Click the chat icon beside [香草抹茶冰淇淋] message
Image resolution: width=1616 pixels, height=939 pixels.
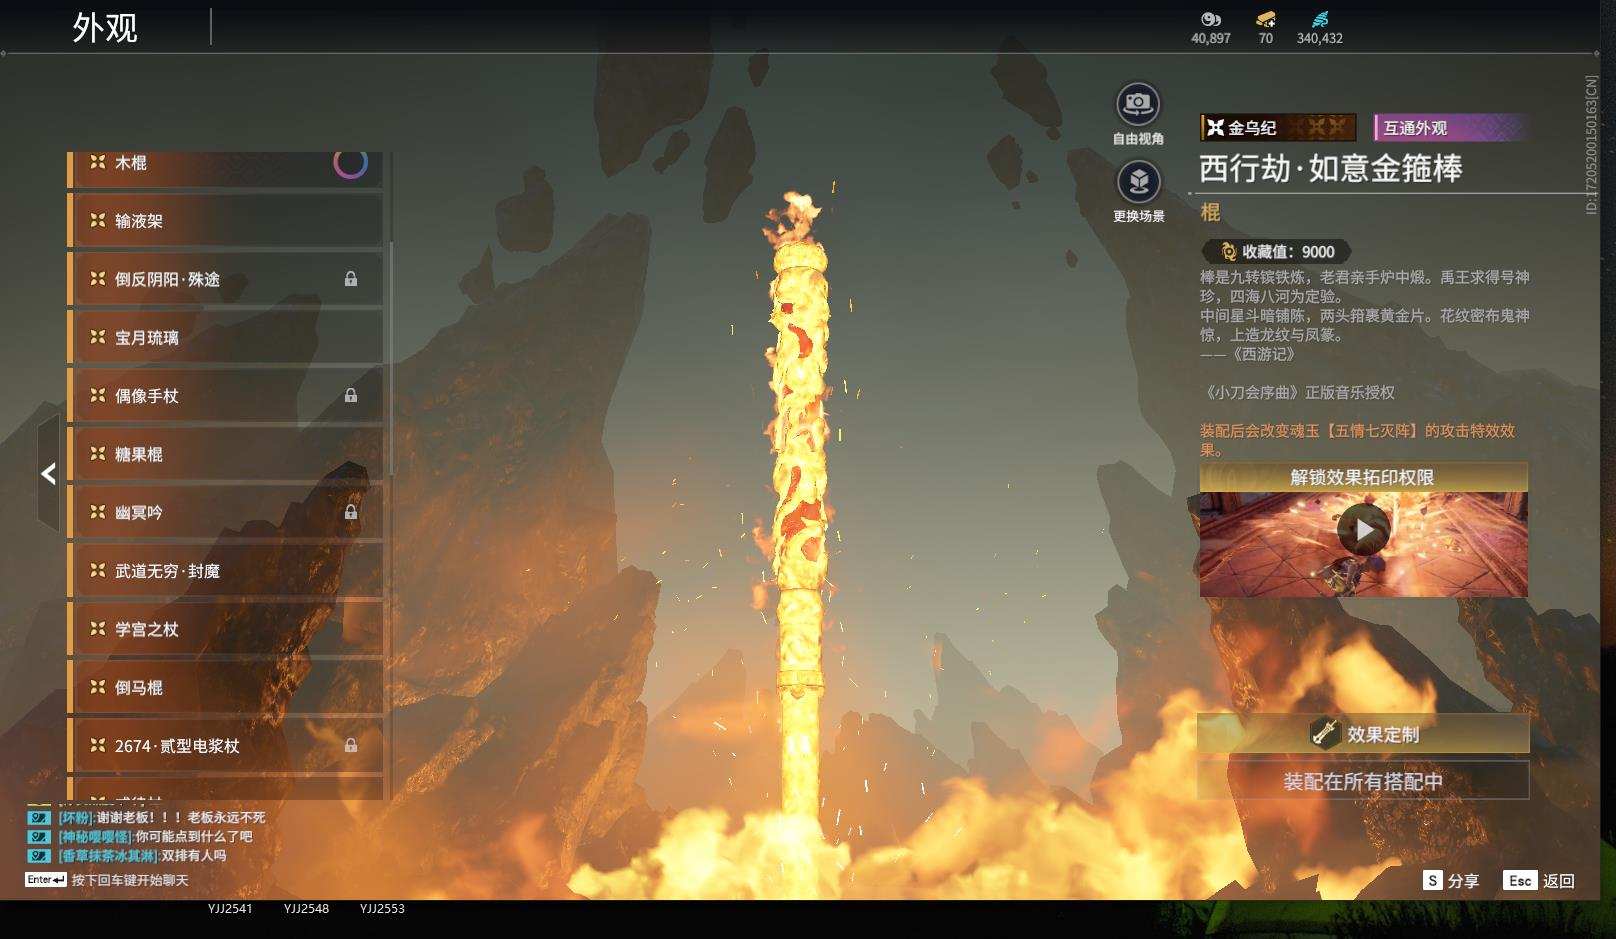39,855
